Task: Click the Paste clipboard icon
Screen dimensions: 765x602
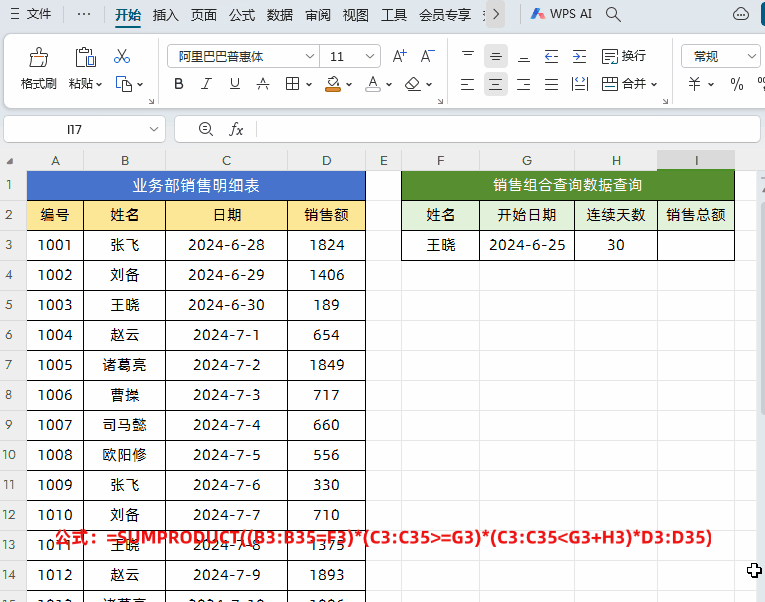Action: click(x=85, y=58)
